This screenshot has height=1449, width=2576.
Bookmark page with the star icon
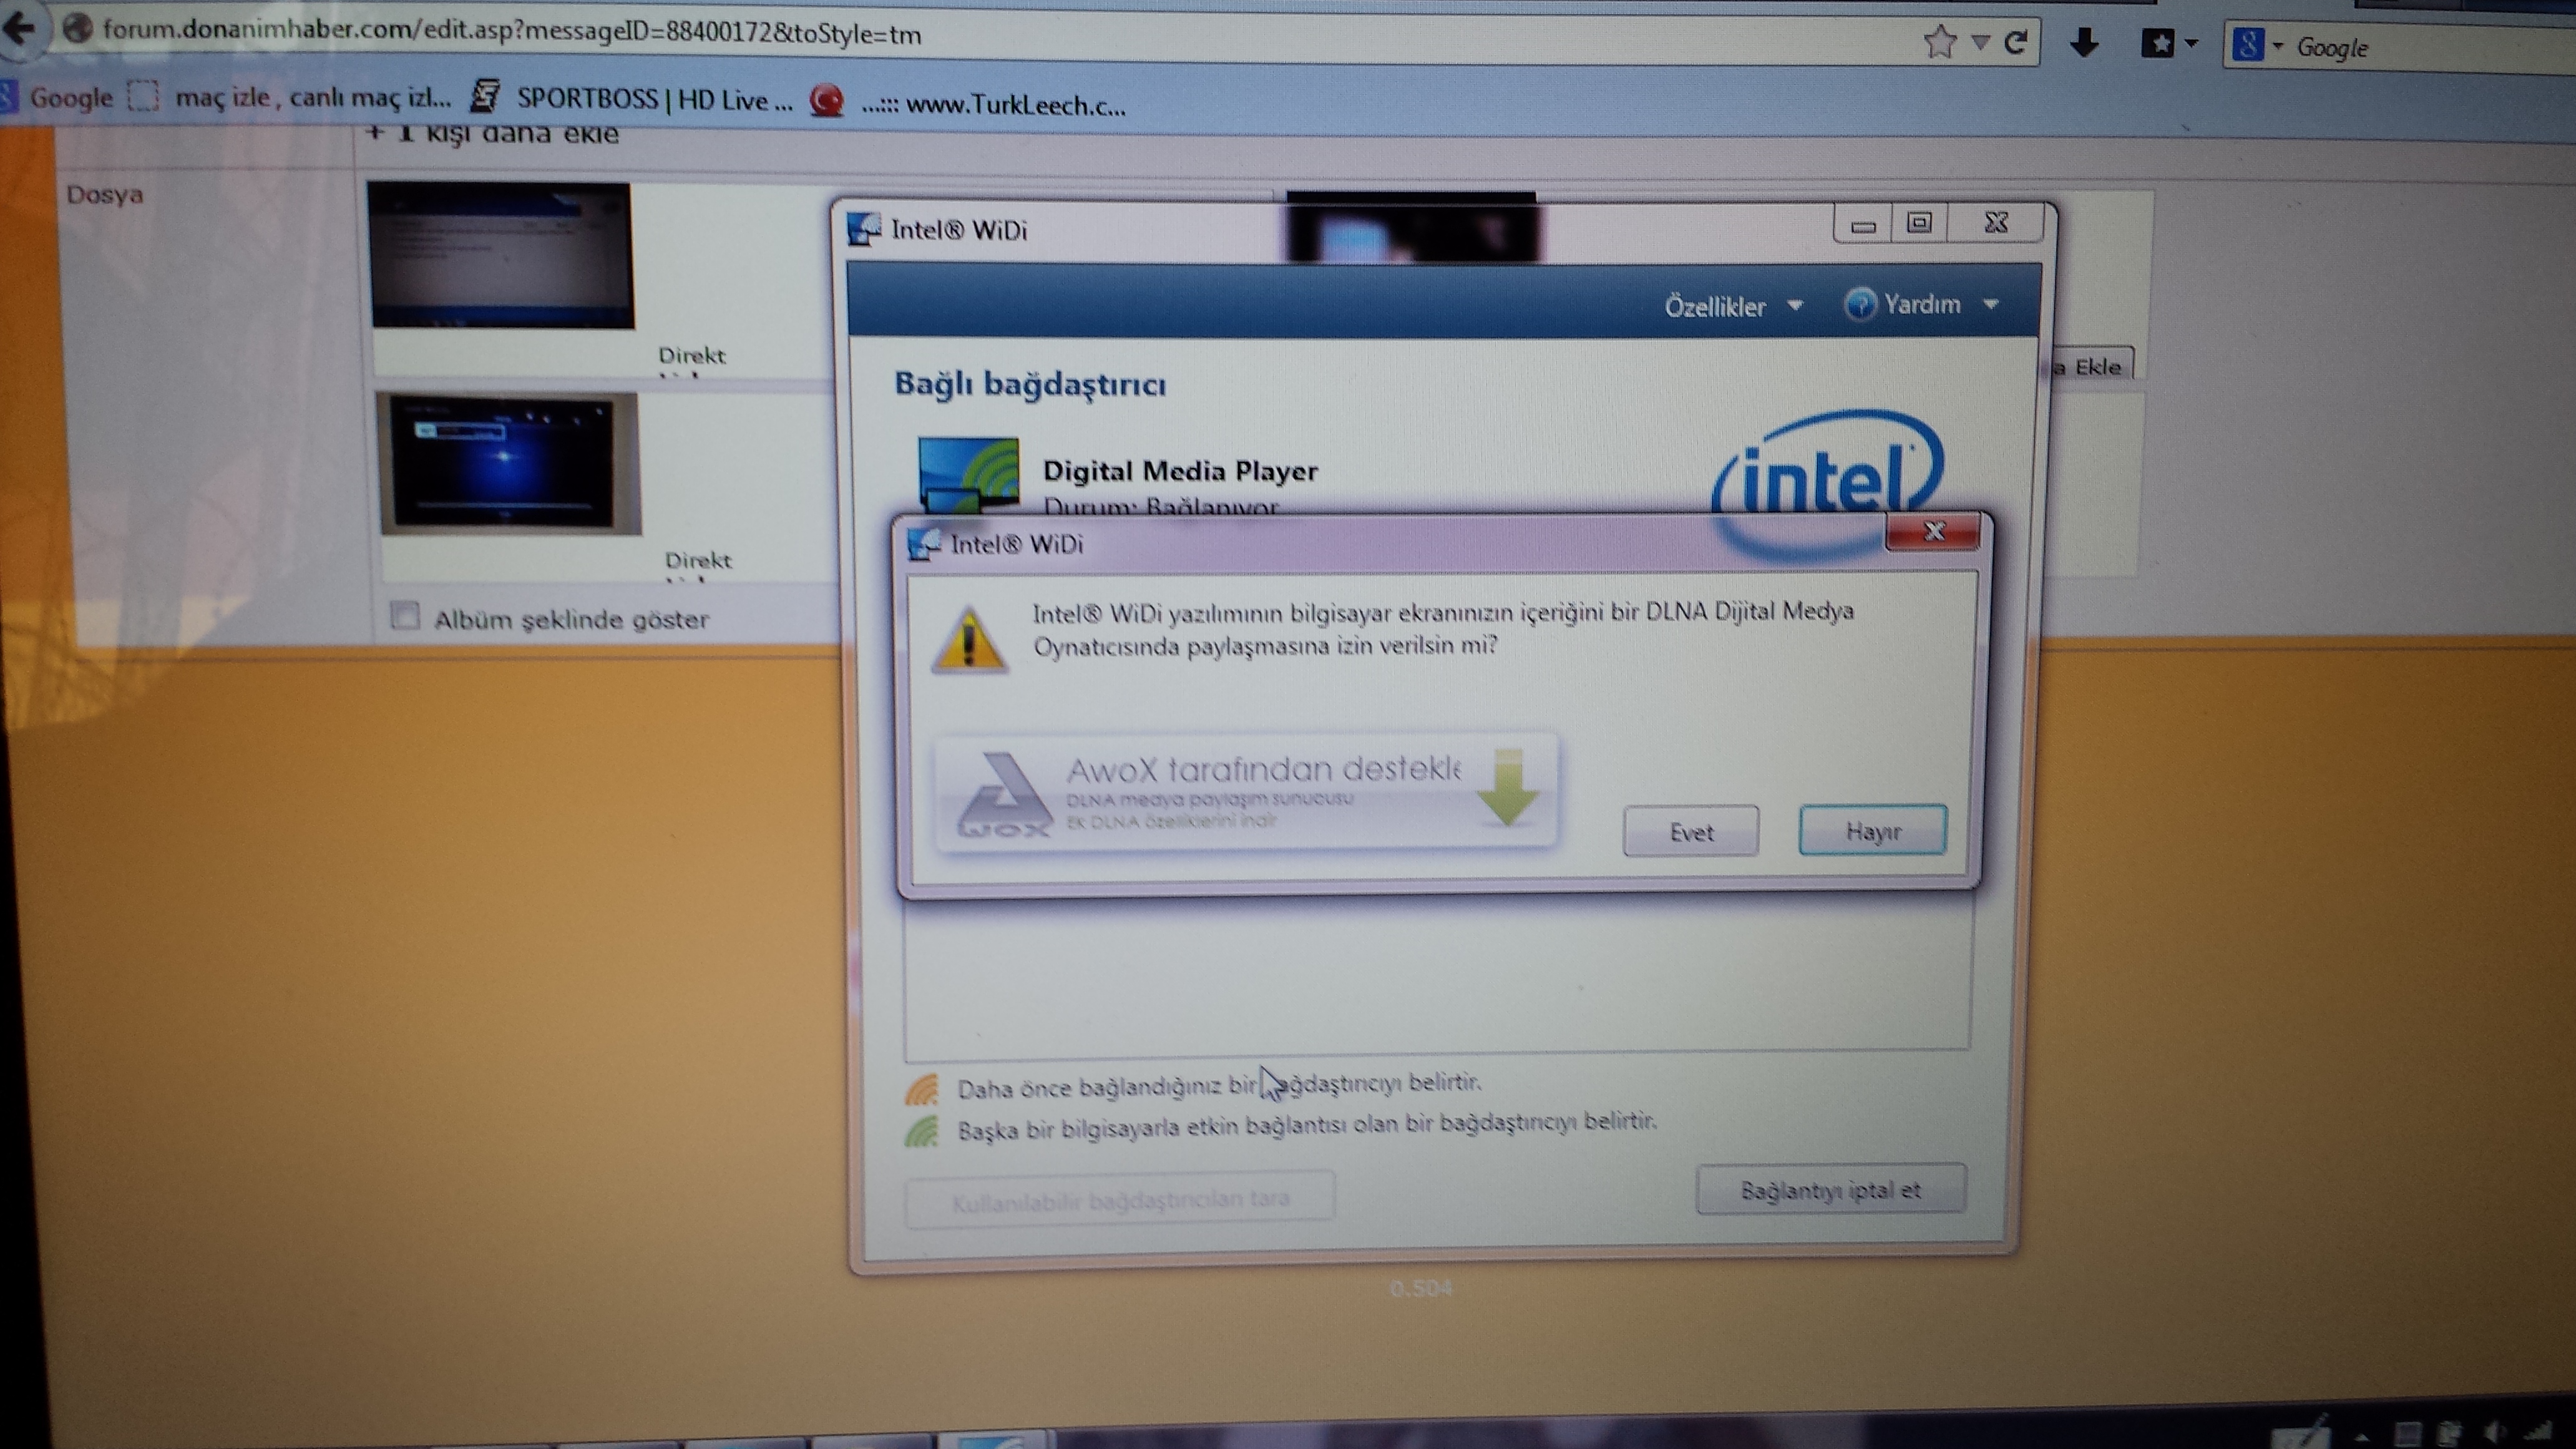[1939, 42]
